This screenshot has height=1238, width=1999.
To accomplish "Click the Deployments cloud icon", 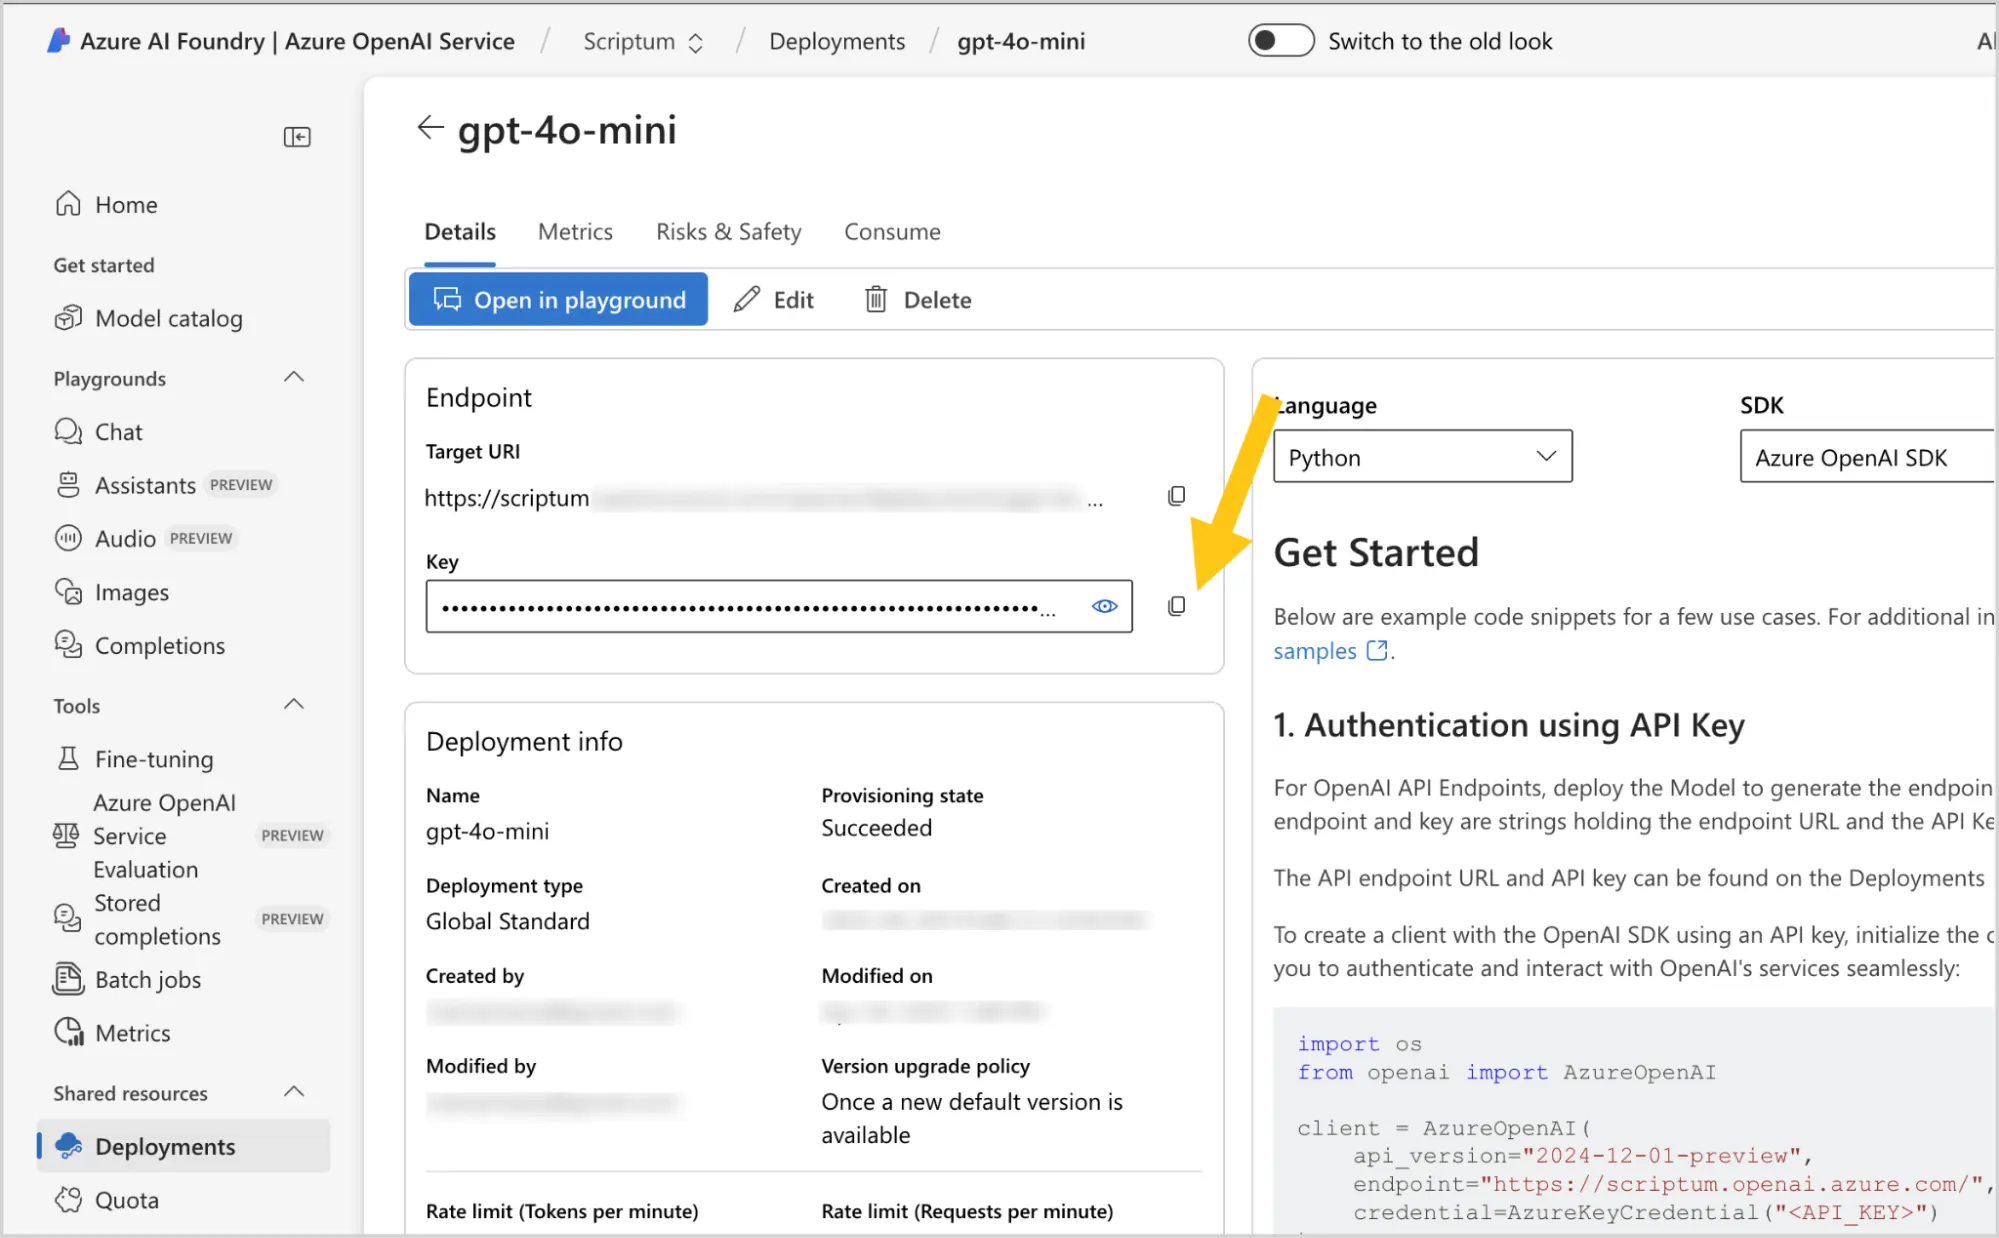I will pyautogui.click(x=68, y=1146).
